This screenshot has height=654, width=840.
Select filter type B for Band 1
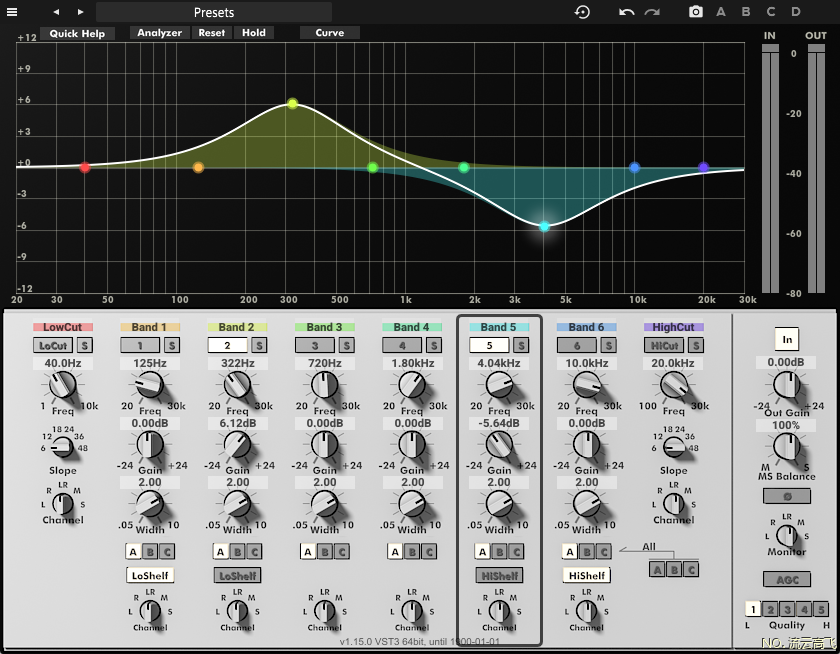(150, 552)
